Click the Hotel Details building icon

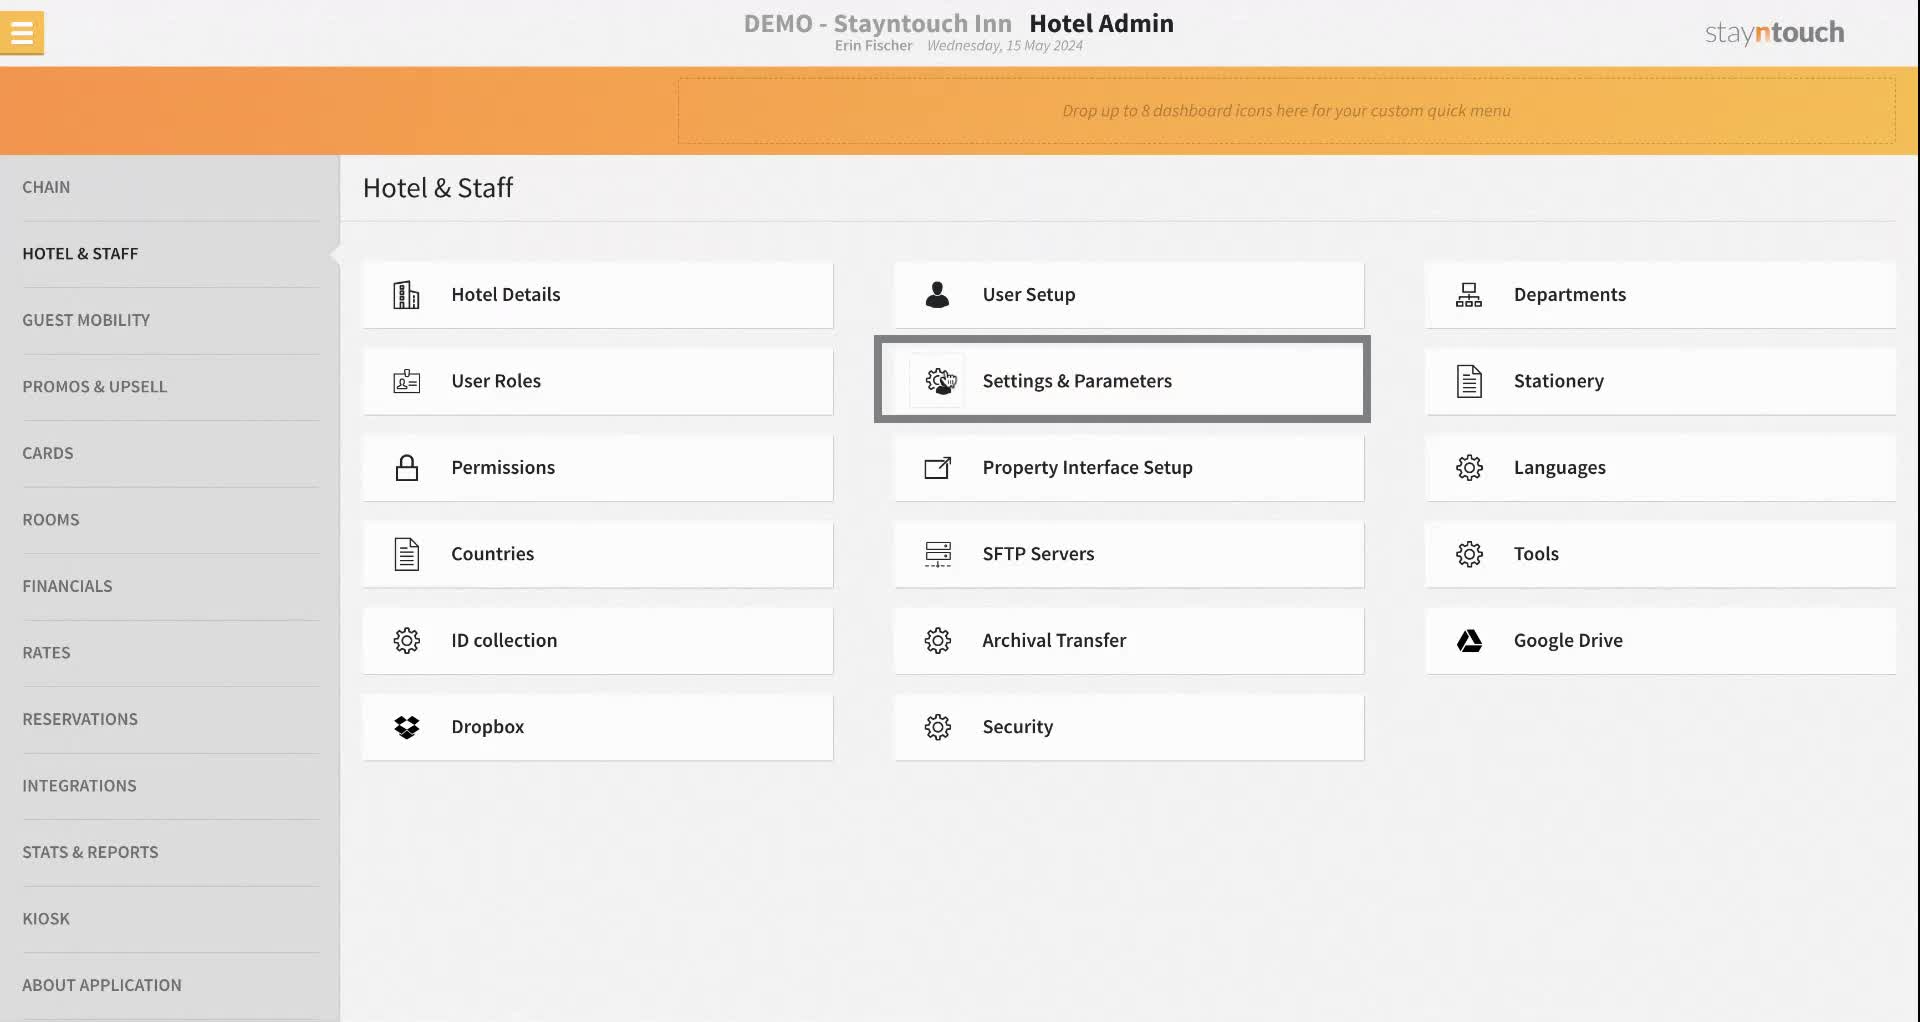406,295
